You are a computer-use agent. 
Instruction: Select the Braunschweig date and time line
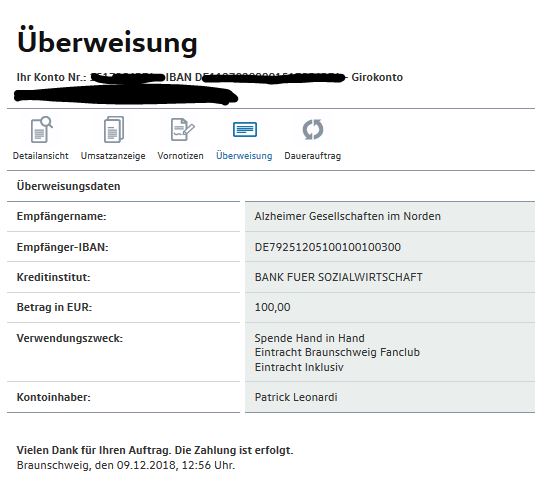click(126, 465)
